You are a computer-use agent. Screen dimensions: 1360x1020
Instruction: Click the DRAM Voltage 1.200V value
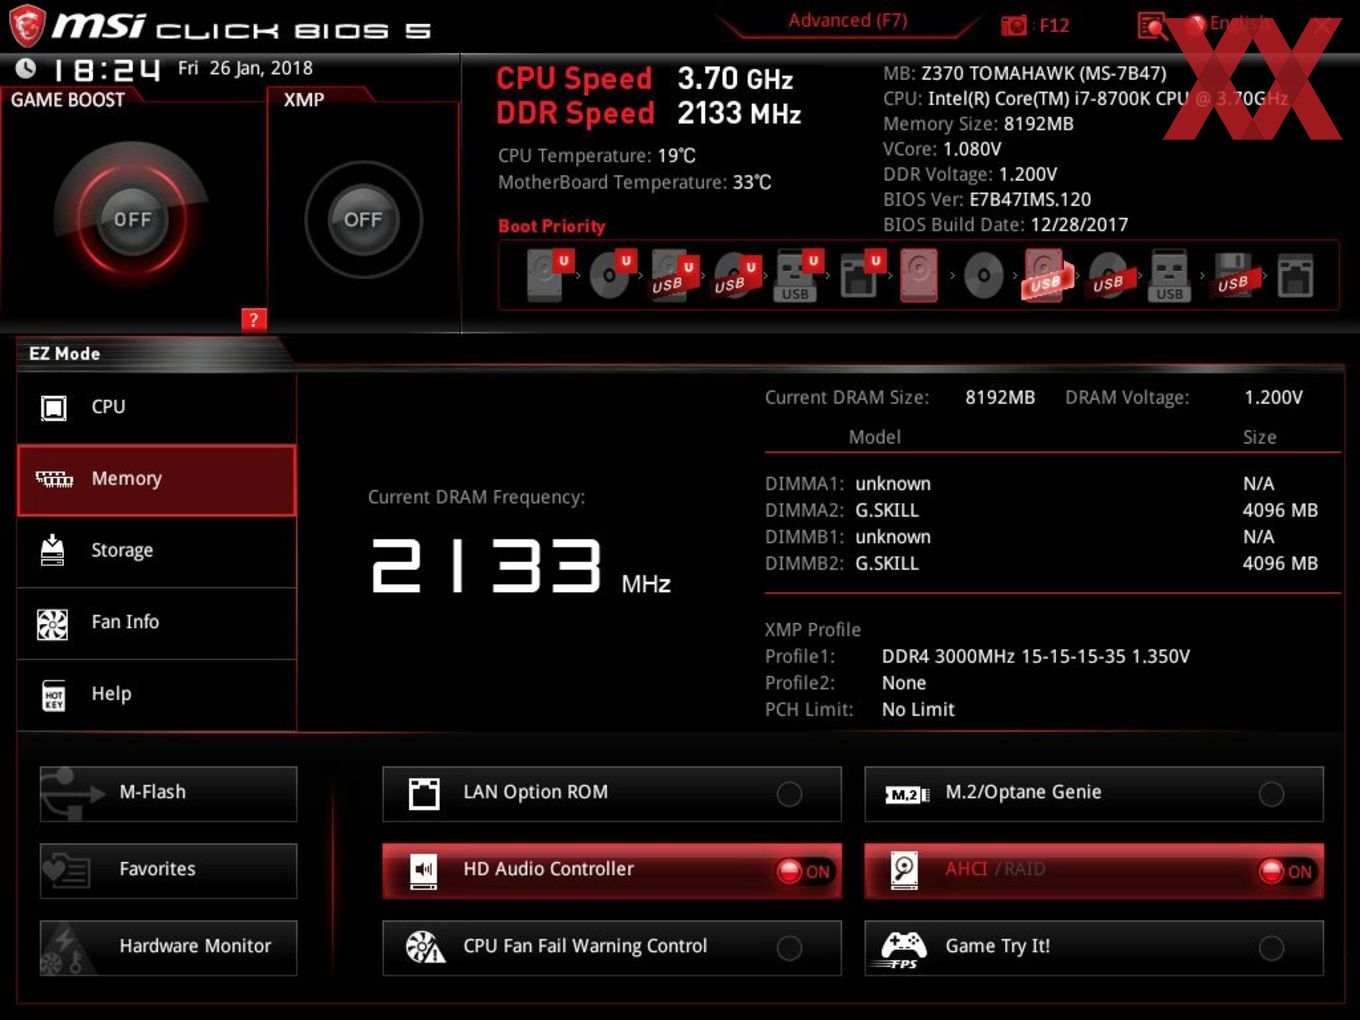pyautogui.click(x=1273, y=397)
